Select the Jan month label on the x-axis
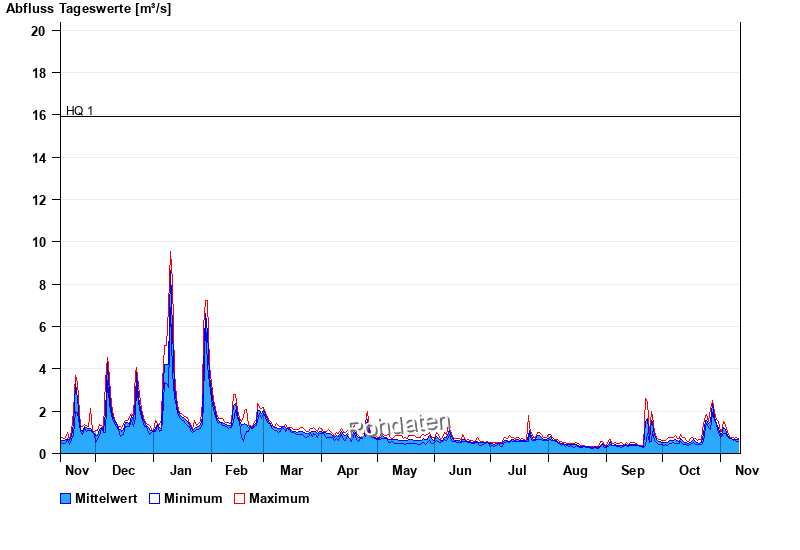 coord(181,470)
